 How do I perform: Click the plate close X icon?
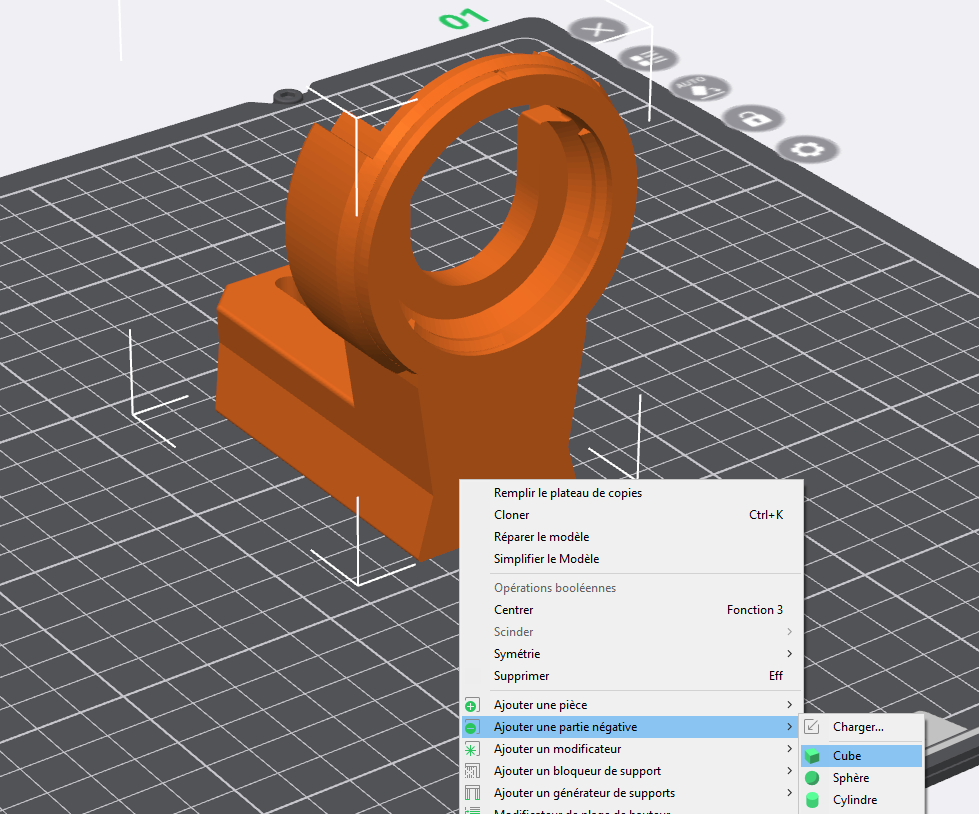pyautogui.click(x=598, y=29)
